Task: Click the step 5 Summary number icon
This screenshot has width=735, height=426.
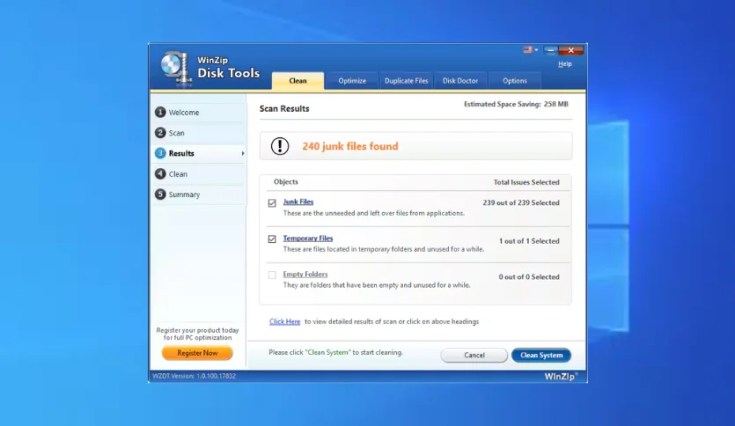Action: pos(160,194)
